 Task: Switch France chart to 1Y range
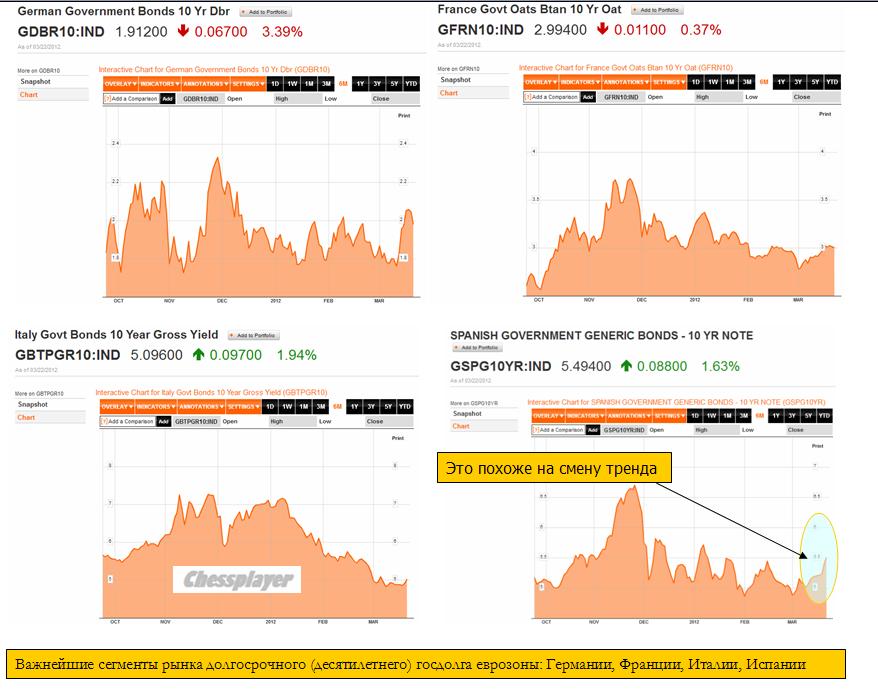(781, 82)
